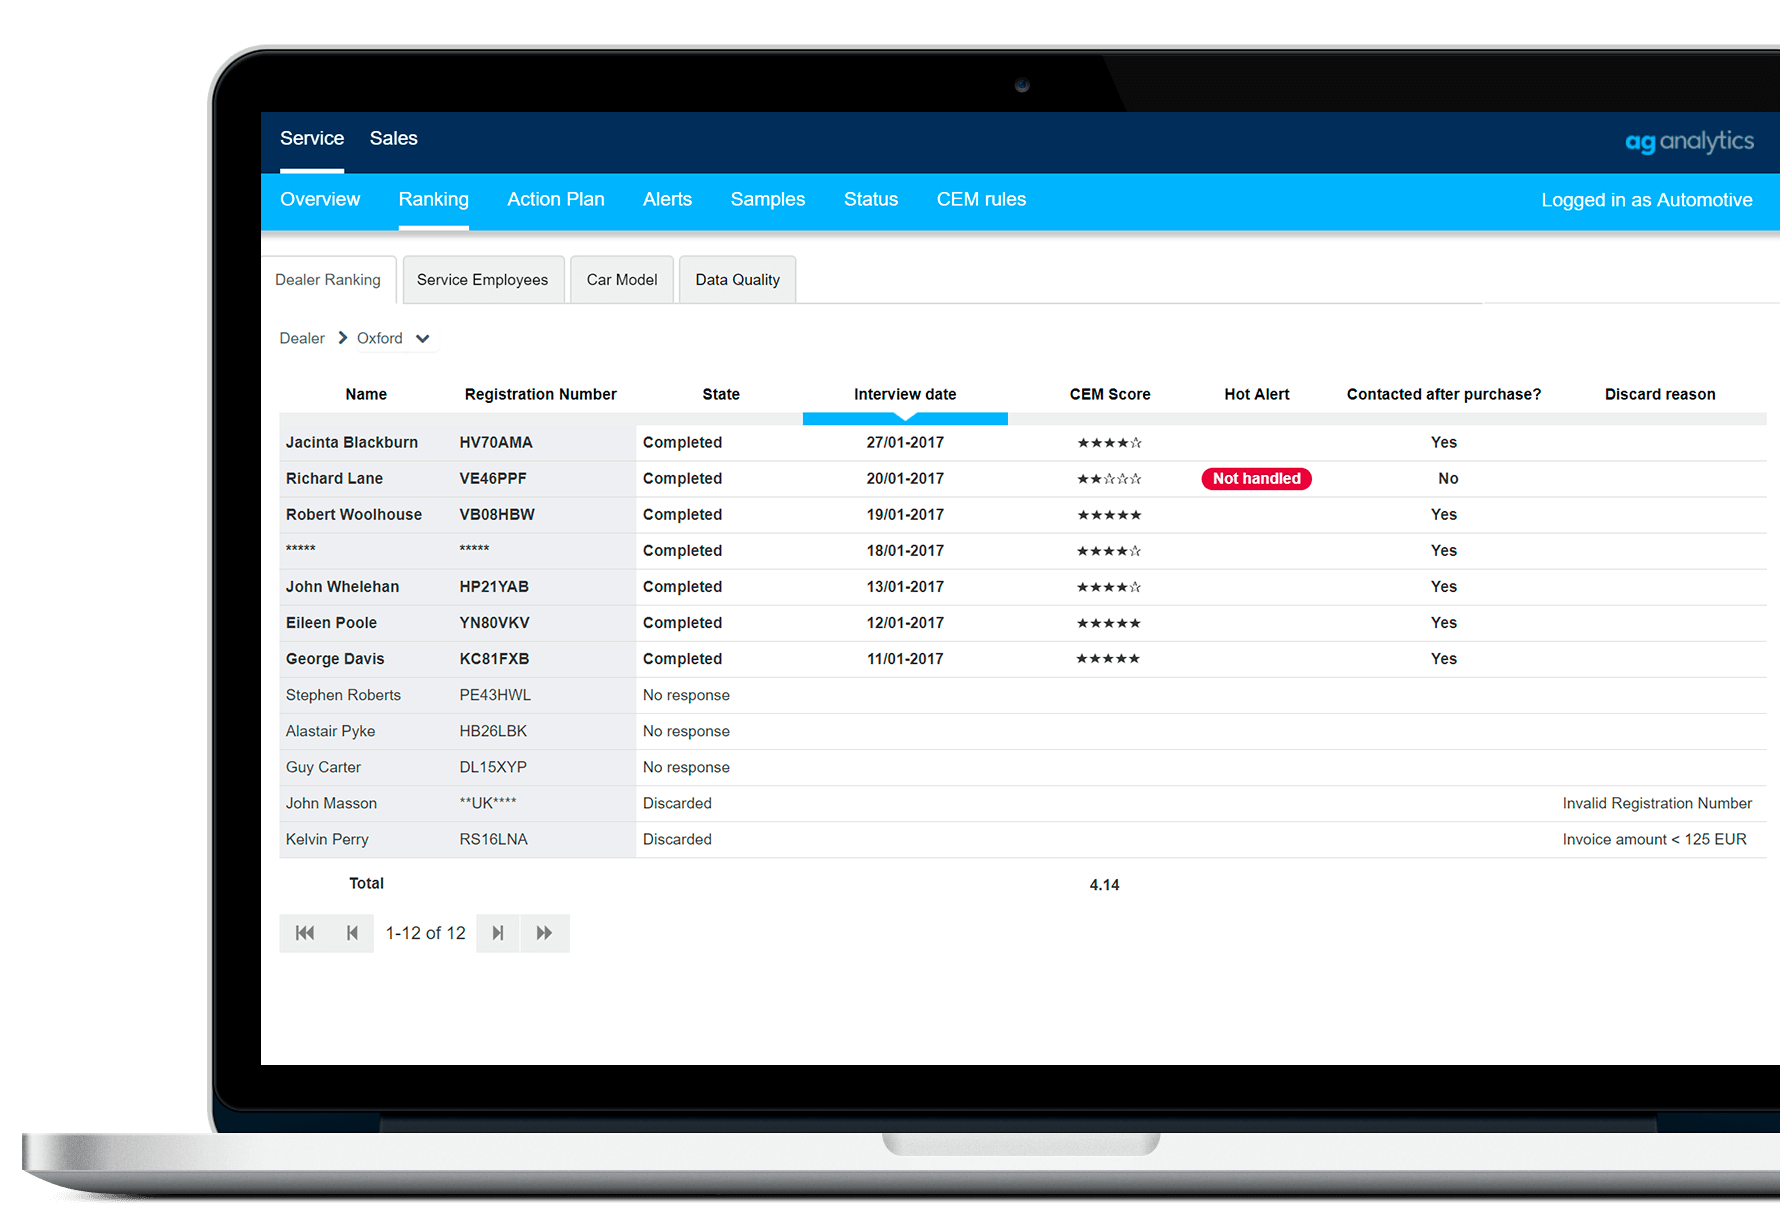Click registration number HV70AMA
Viewport: 1780px width, 1229px height.
pos(496,442)
